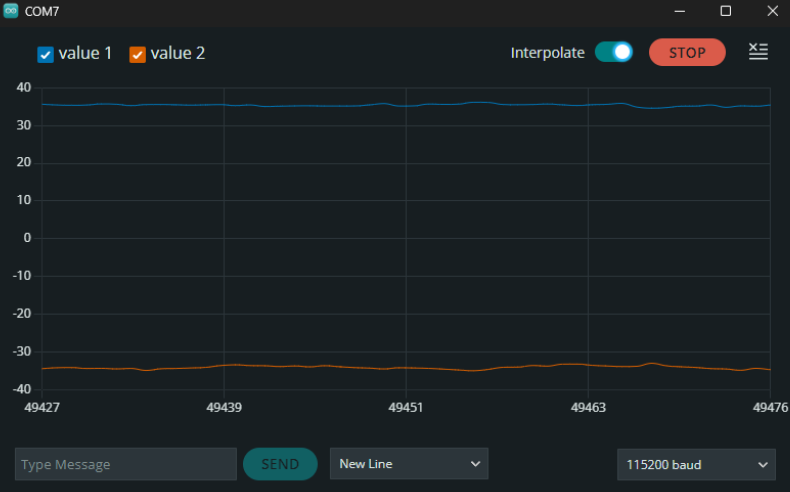This screenshot has width=790, height=492.
Task: Click the Arduino app icon in title bar
Action: (x=11, y=11)
